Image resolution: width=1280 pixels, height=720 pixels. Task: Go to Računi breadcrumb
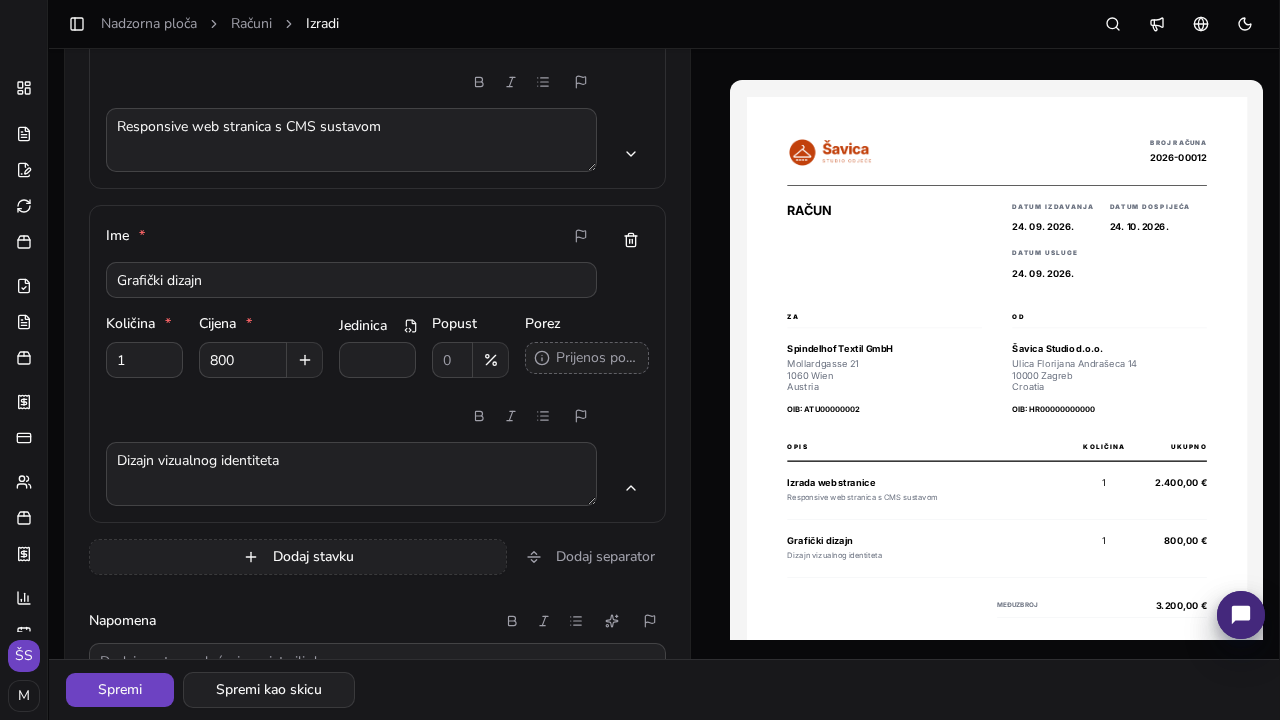pyautogui.click(x=251, y=24)
